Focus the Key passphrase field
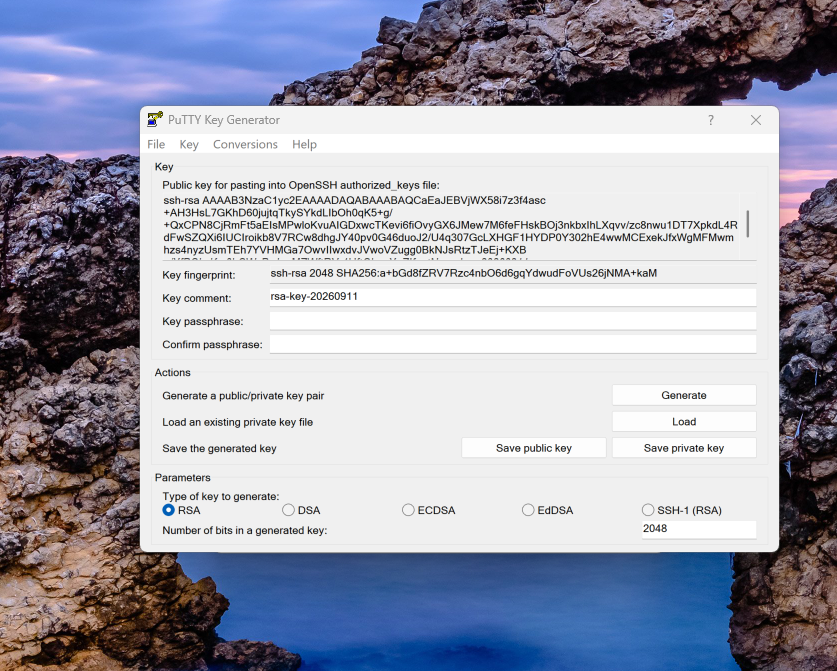 pyautogui.click(x=513, y=321)
